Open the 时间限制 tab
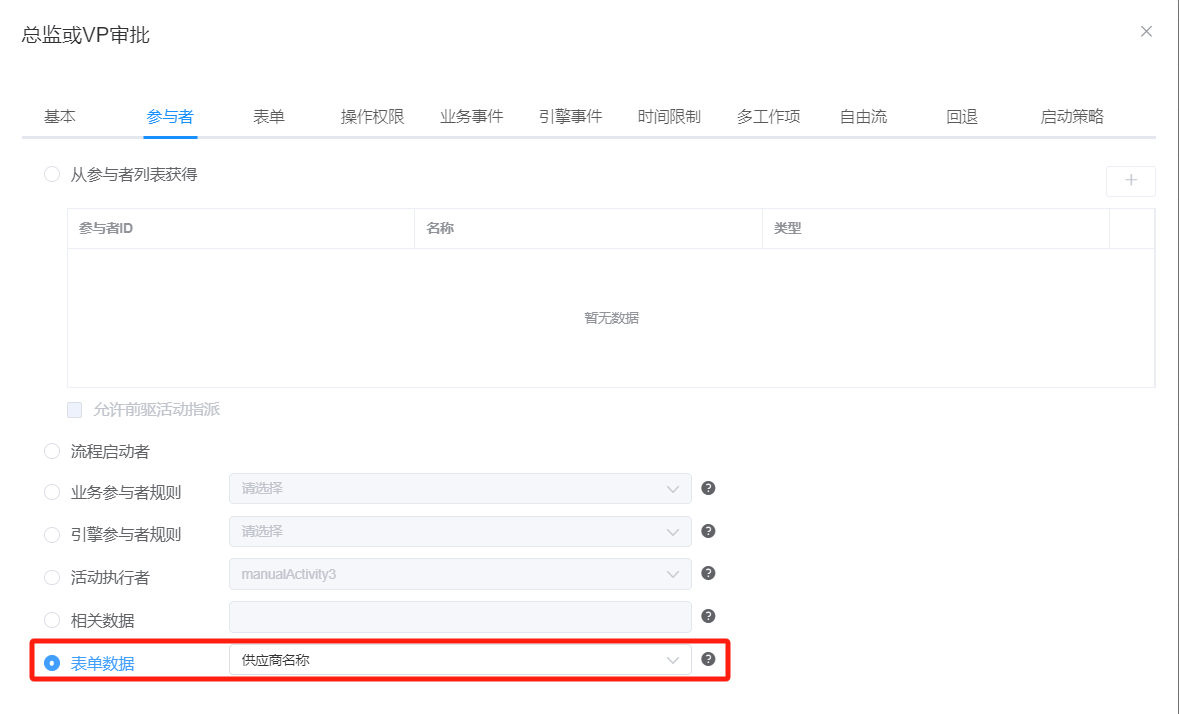Image resolution: width=1179 pixels, height=714 pixels. (x=668, y=116)
